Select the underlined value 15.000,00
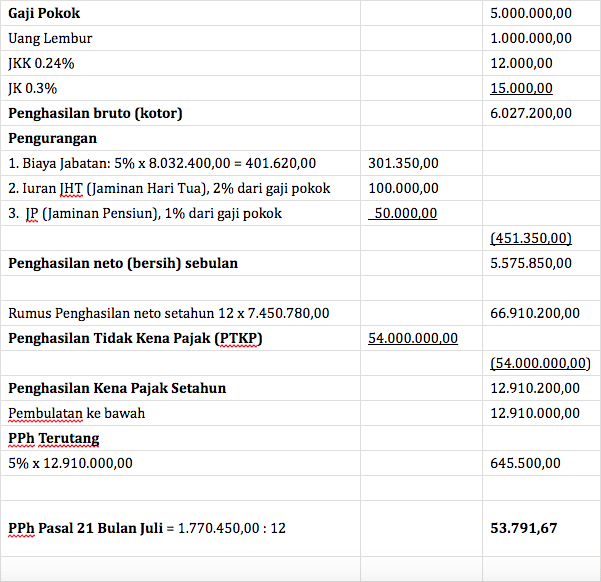This screenshot has height=582, width=601. [x=521, y=88]
